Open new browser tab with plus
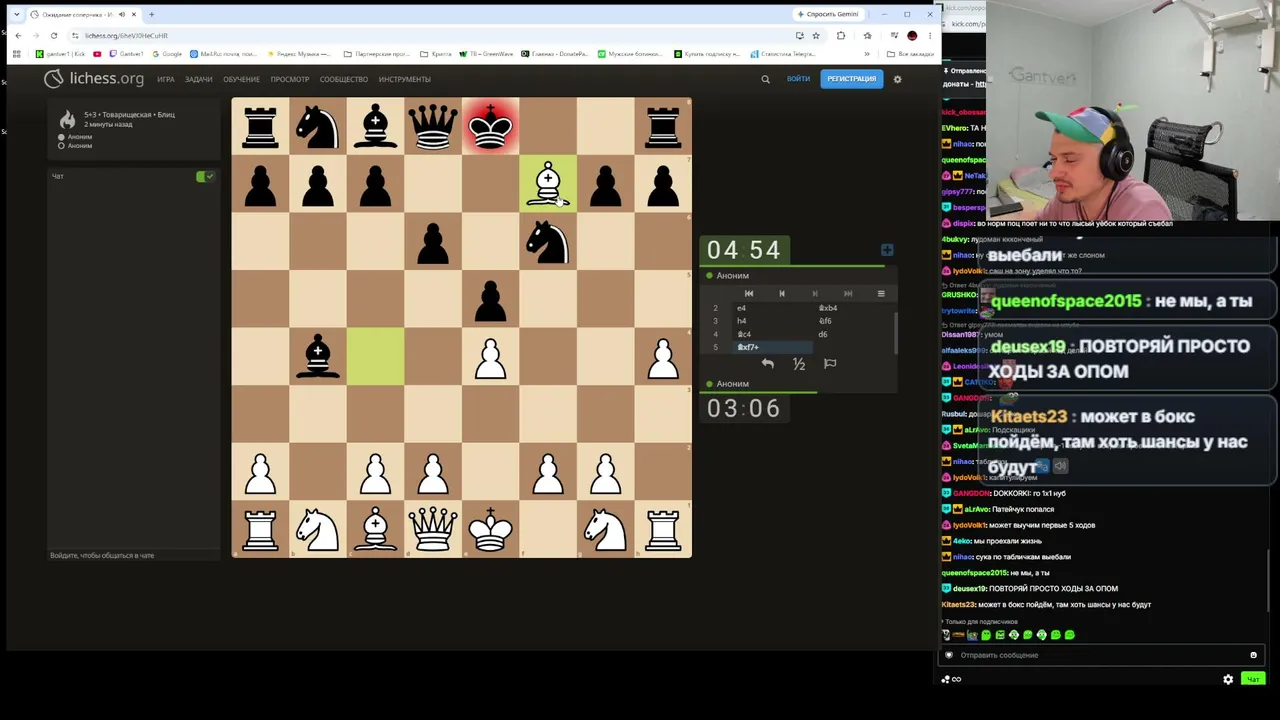This screenshot has width=1280, height=720. 151,14
